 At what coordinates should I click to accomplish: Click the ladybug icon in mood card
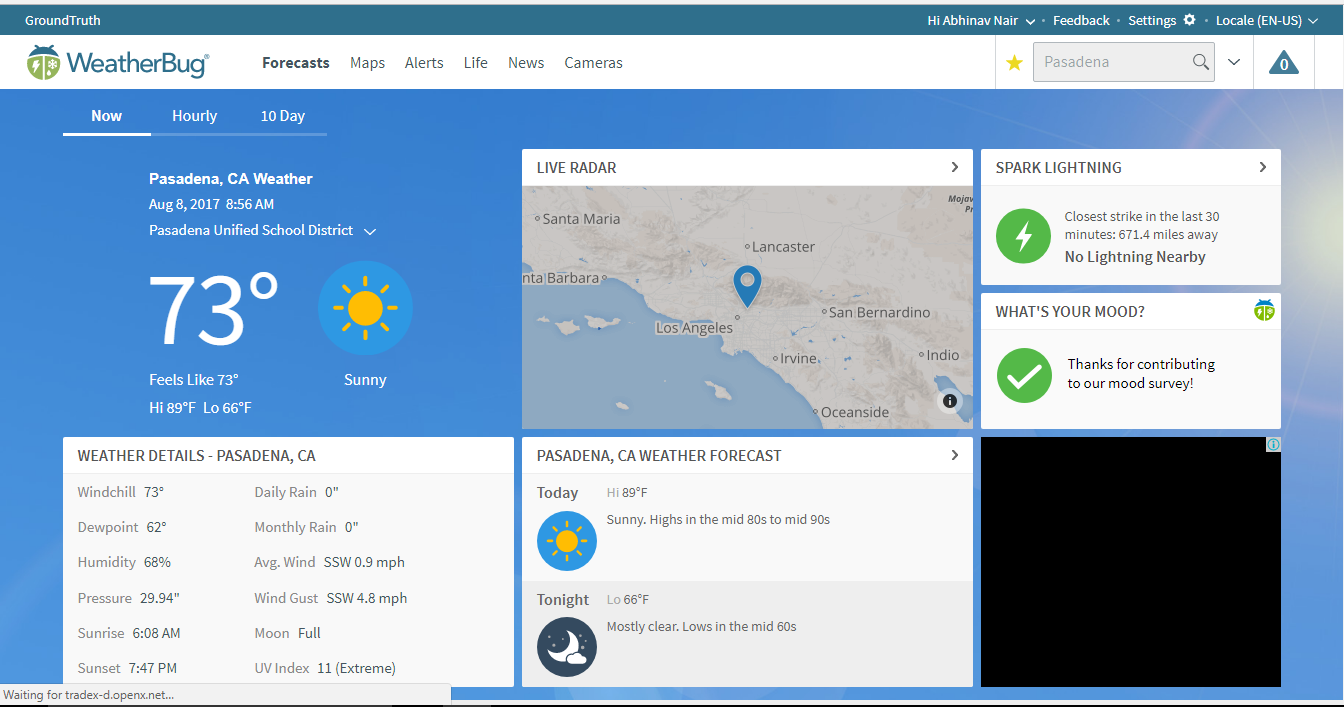1264,310
